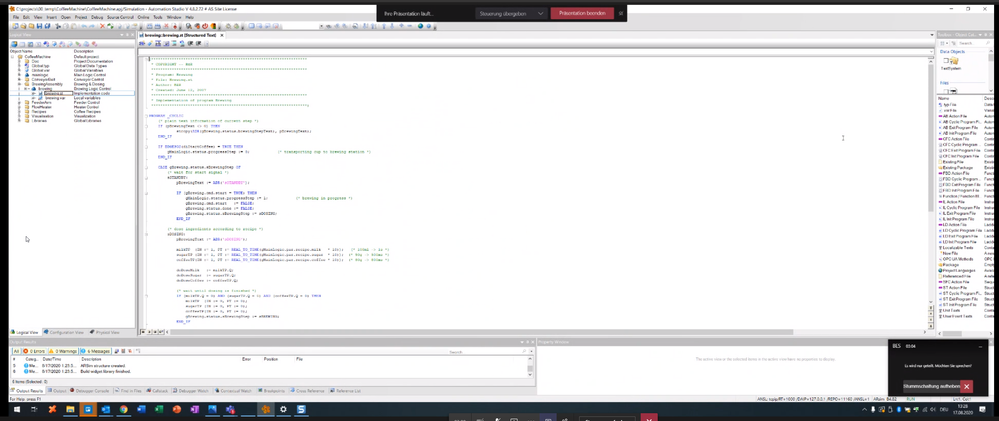Screen dimensions: 999x421
Task: Select the Logical View tab
Action: tap(24, 332)
